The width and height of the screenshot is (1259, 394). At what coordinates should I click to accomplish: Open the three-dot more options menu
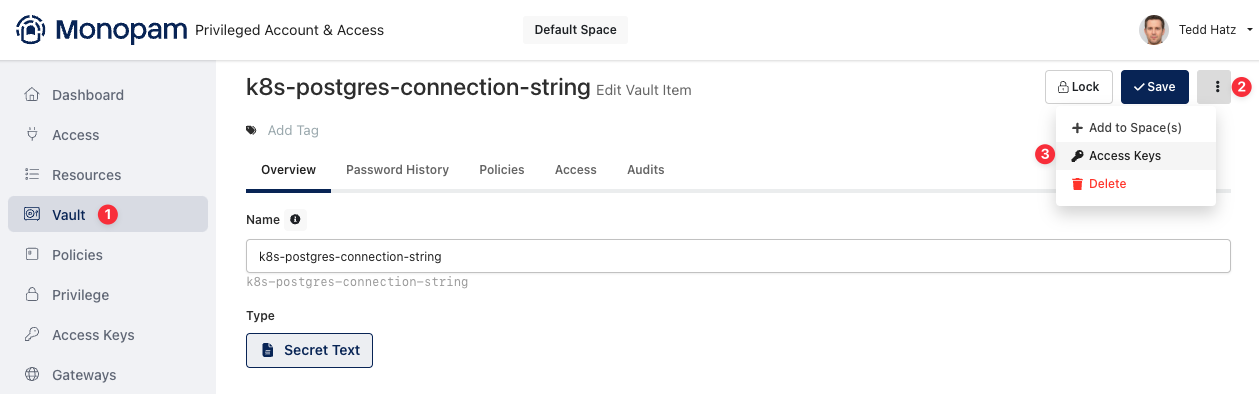click(1216, 87)
